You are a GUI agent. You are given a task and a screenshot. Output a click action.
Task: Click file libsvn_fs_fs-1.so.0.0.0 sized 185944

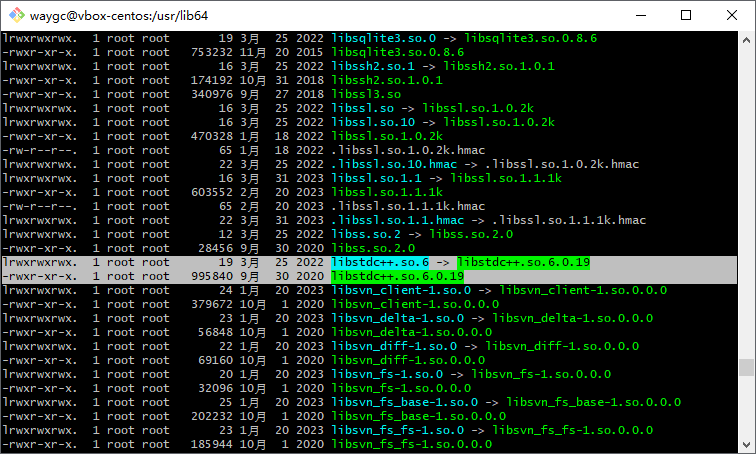[x=412, y=444]
